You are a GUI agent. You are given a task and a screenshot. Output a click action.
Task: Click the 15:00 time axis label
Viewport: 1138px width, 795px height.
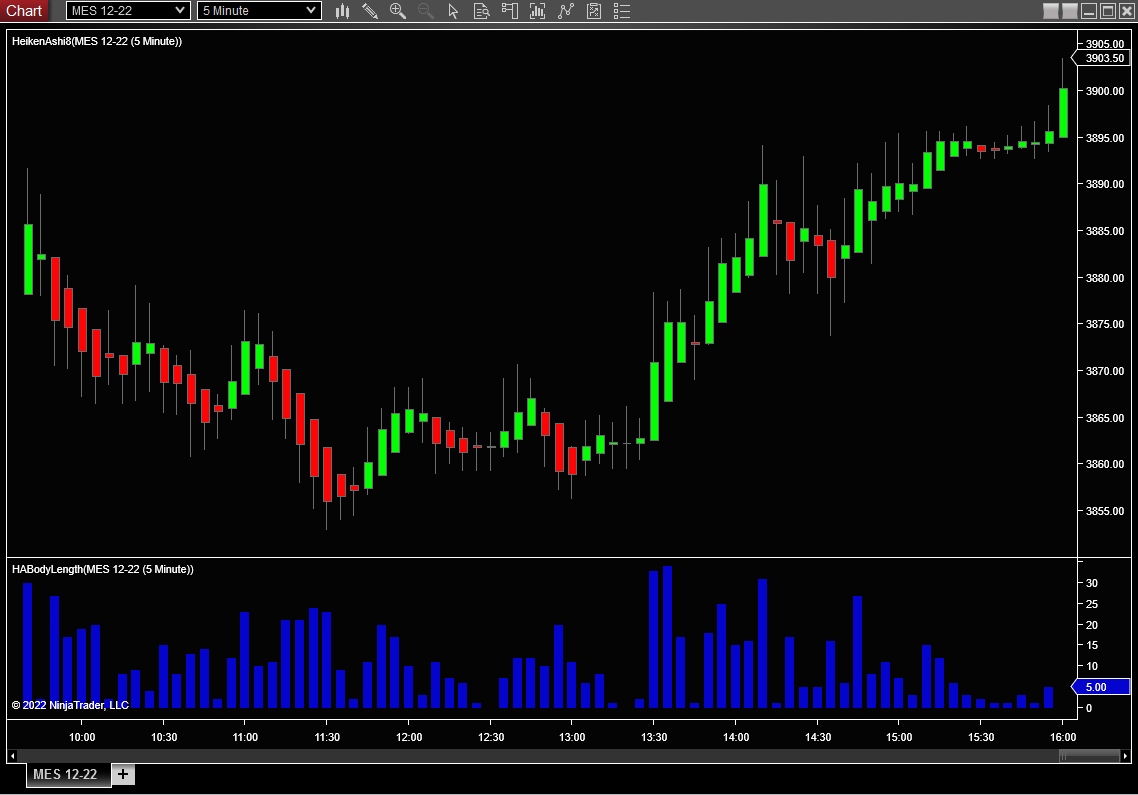coord(899,738)
